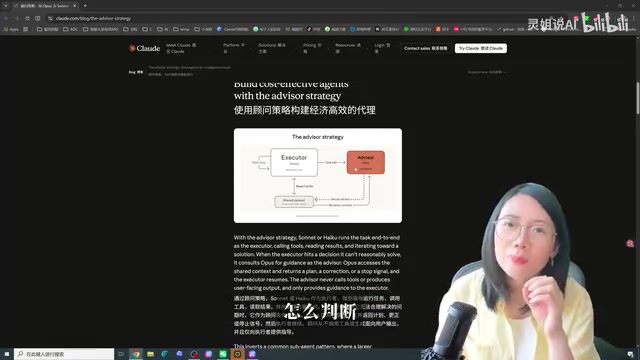
Task: Open the temp bookmarks folder
Action: [181, 29]
